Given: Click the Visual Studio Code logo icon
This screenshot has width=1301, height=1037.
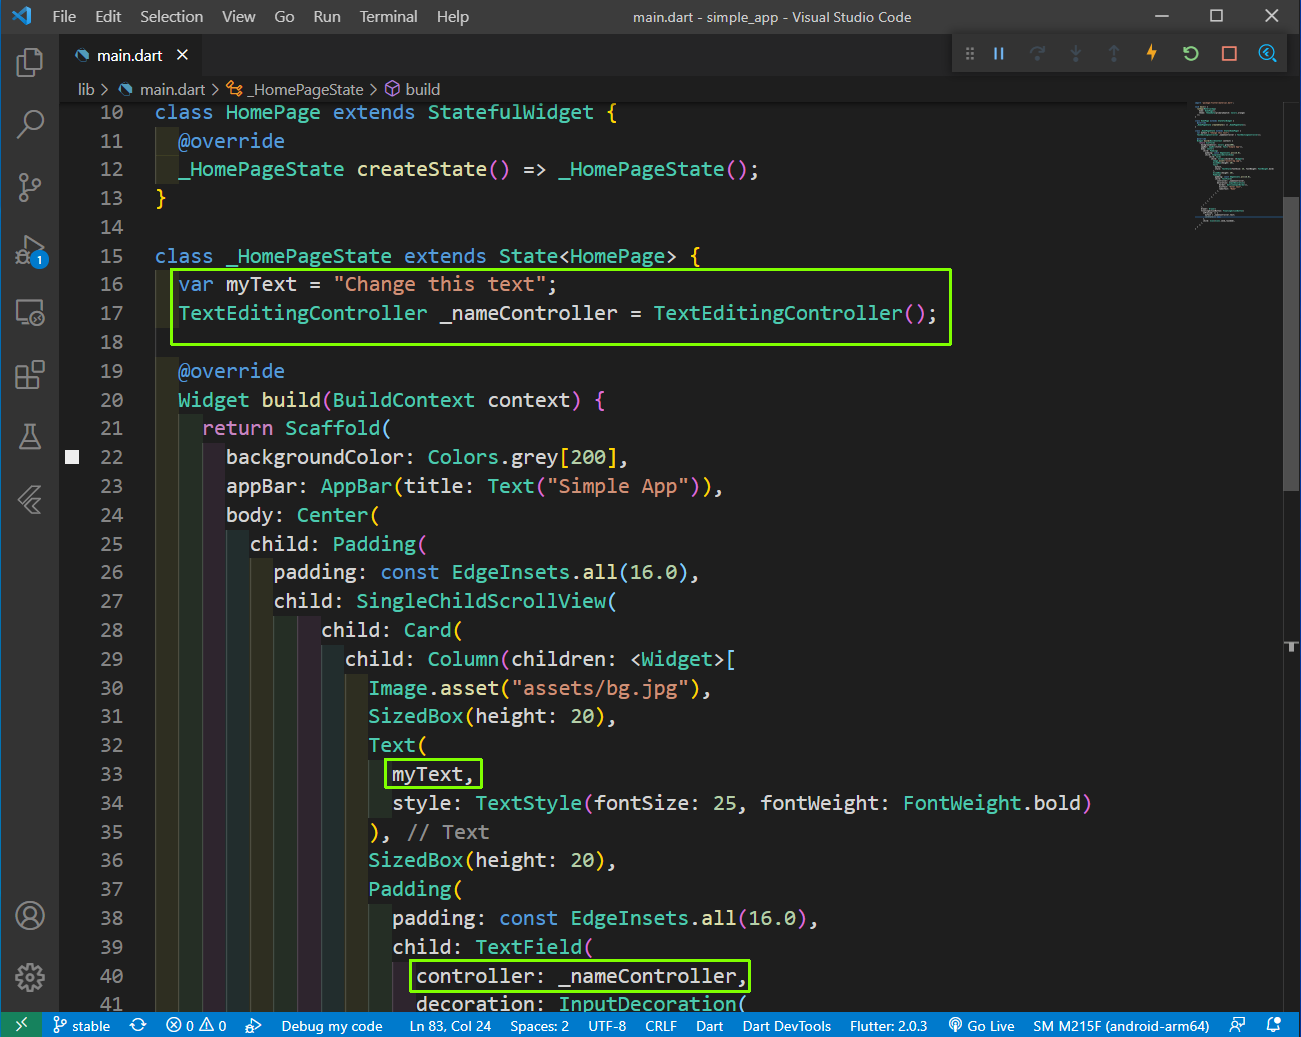Looking at the screenshot, I should [21, 16].
